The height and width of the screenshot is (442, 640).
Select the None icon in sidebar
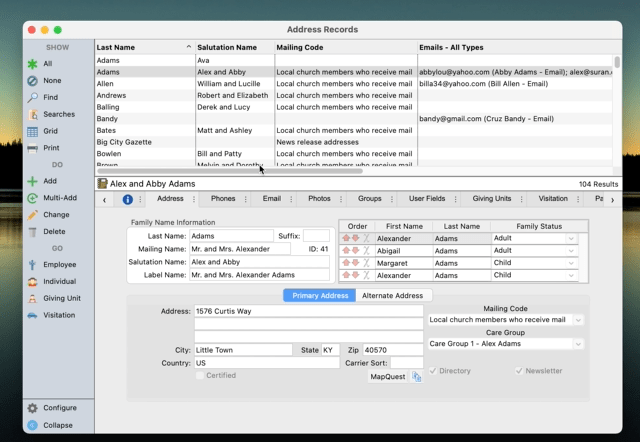(x=33, y=81)
